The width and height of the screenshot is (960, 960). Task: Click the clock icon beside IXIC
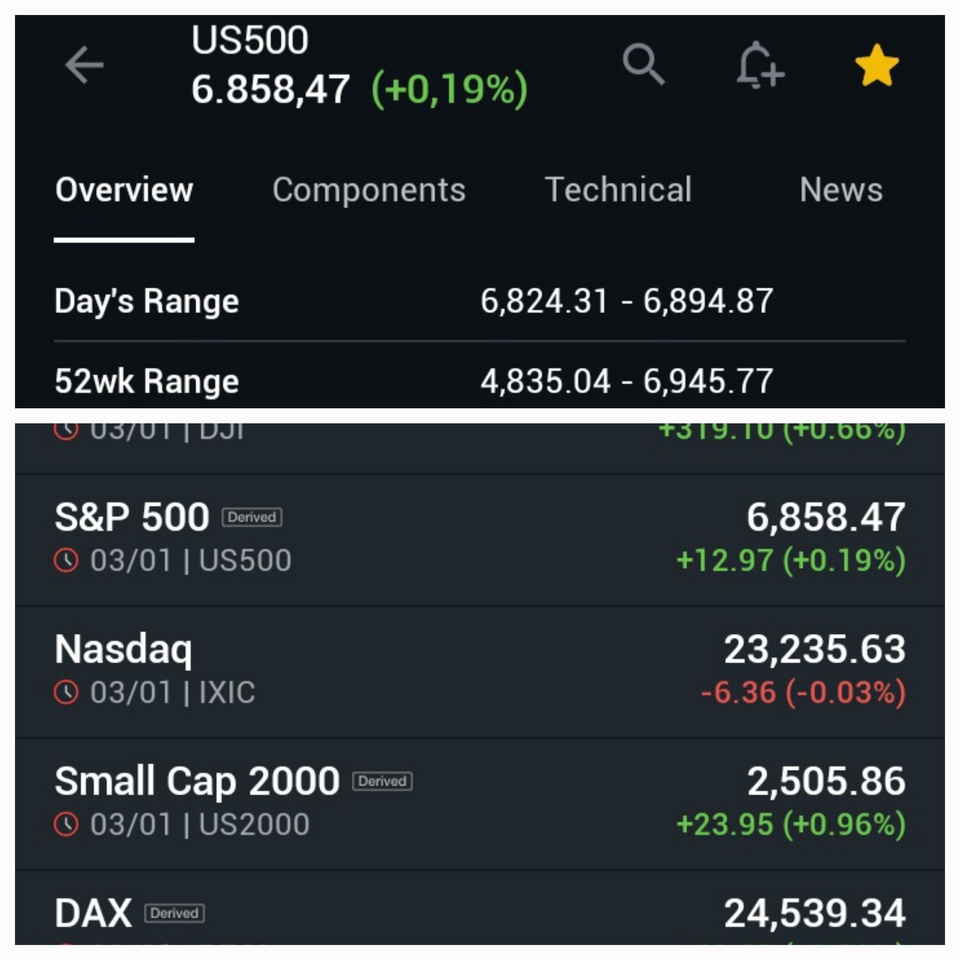(66, 692)
